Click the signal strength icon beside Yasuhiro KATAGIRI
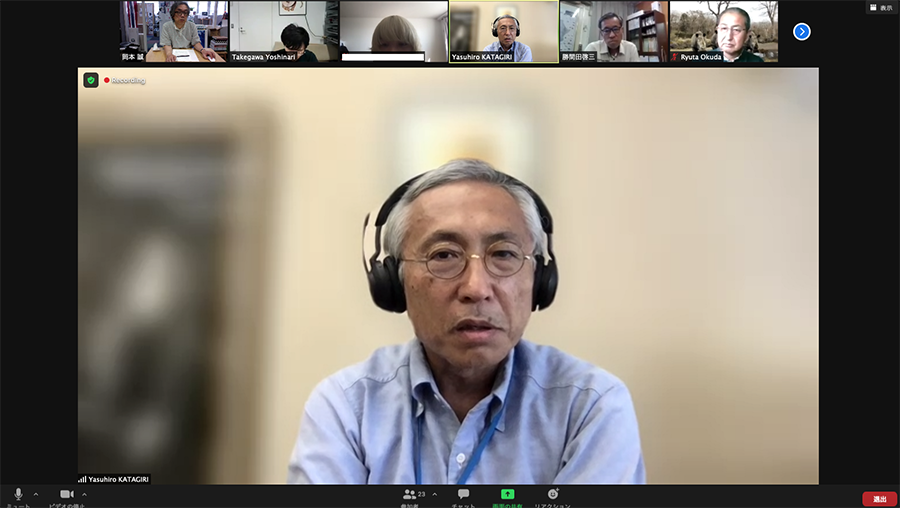The image size is (900, 508). (82, 479)
